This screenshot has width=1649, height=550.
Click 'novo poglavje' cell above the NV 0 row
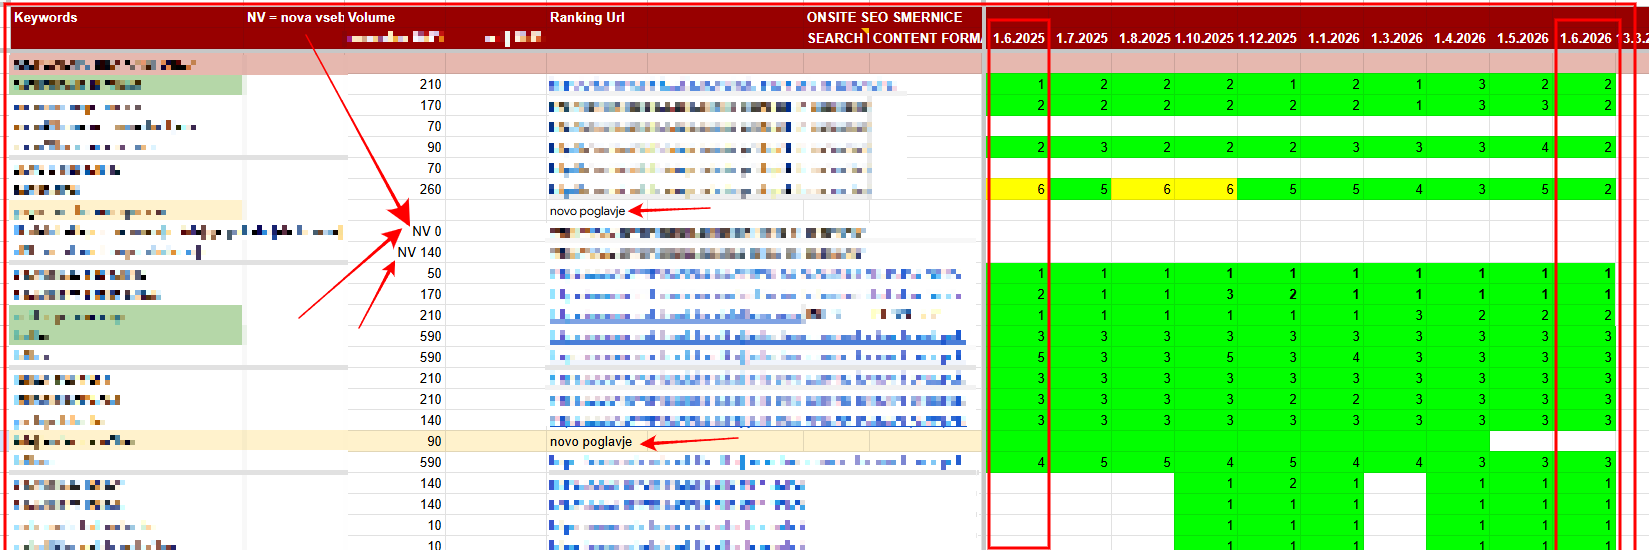(587, 210)
